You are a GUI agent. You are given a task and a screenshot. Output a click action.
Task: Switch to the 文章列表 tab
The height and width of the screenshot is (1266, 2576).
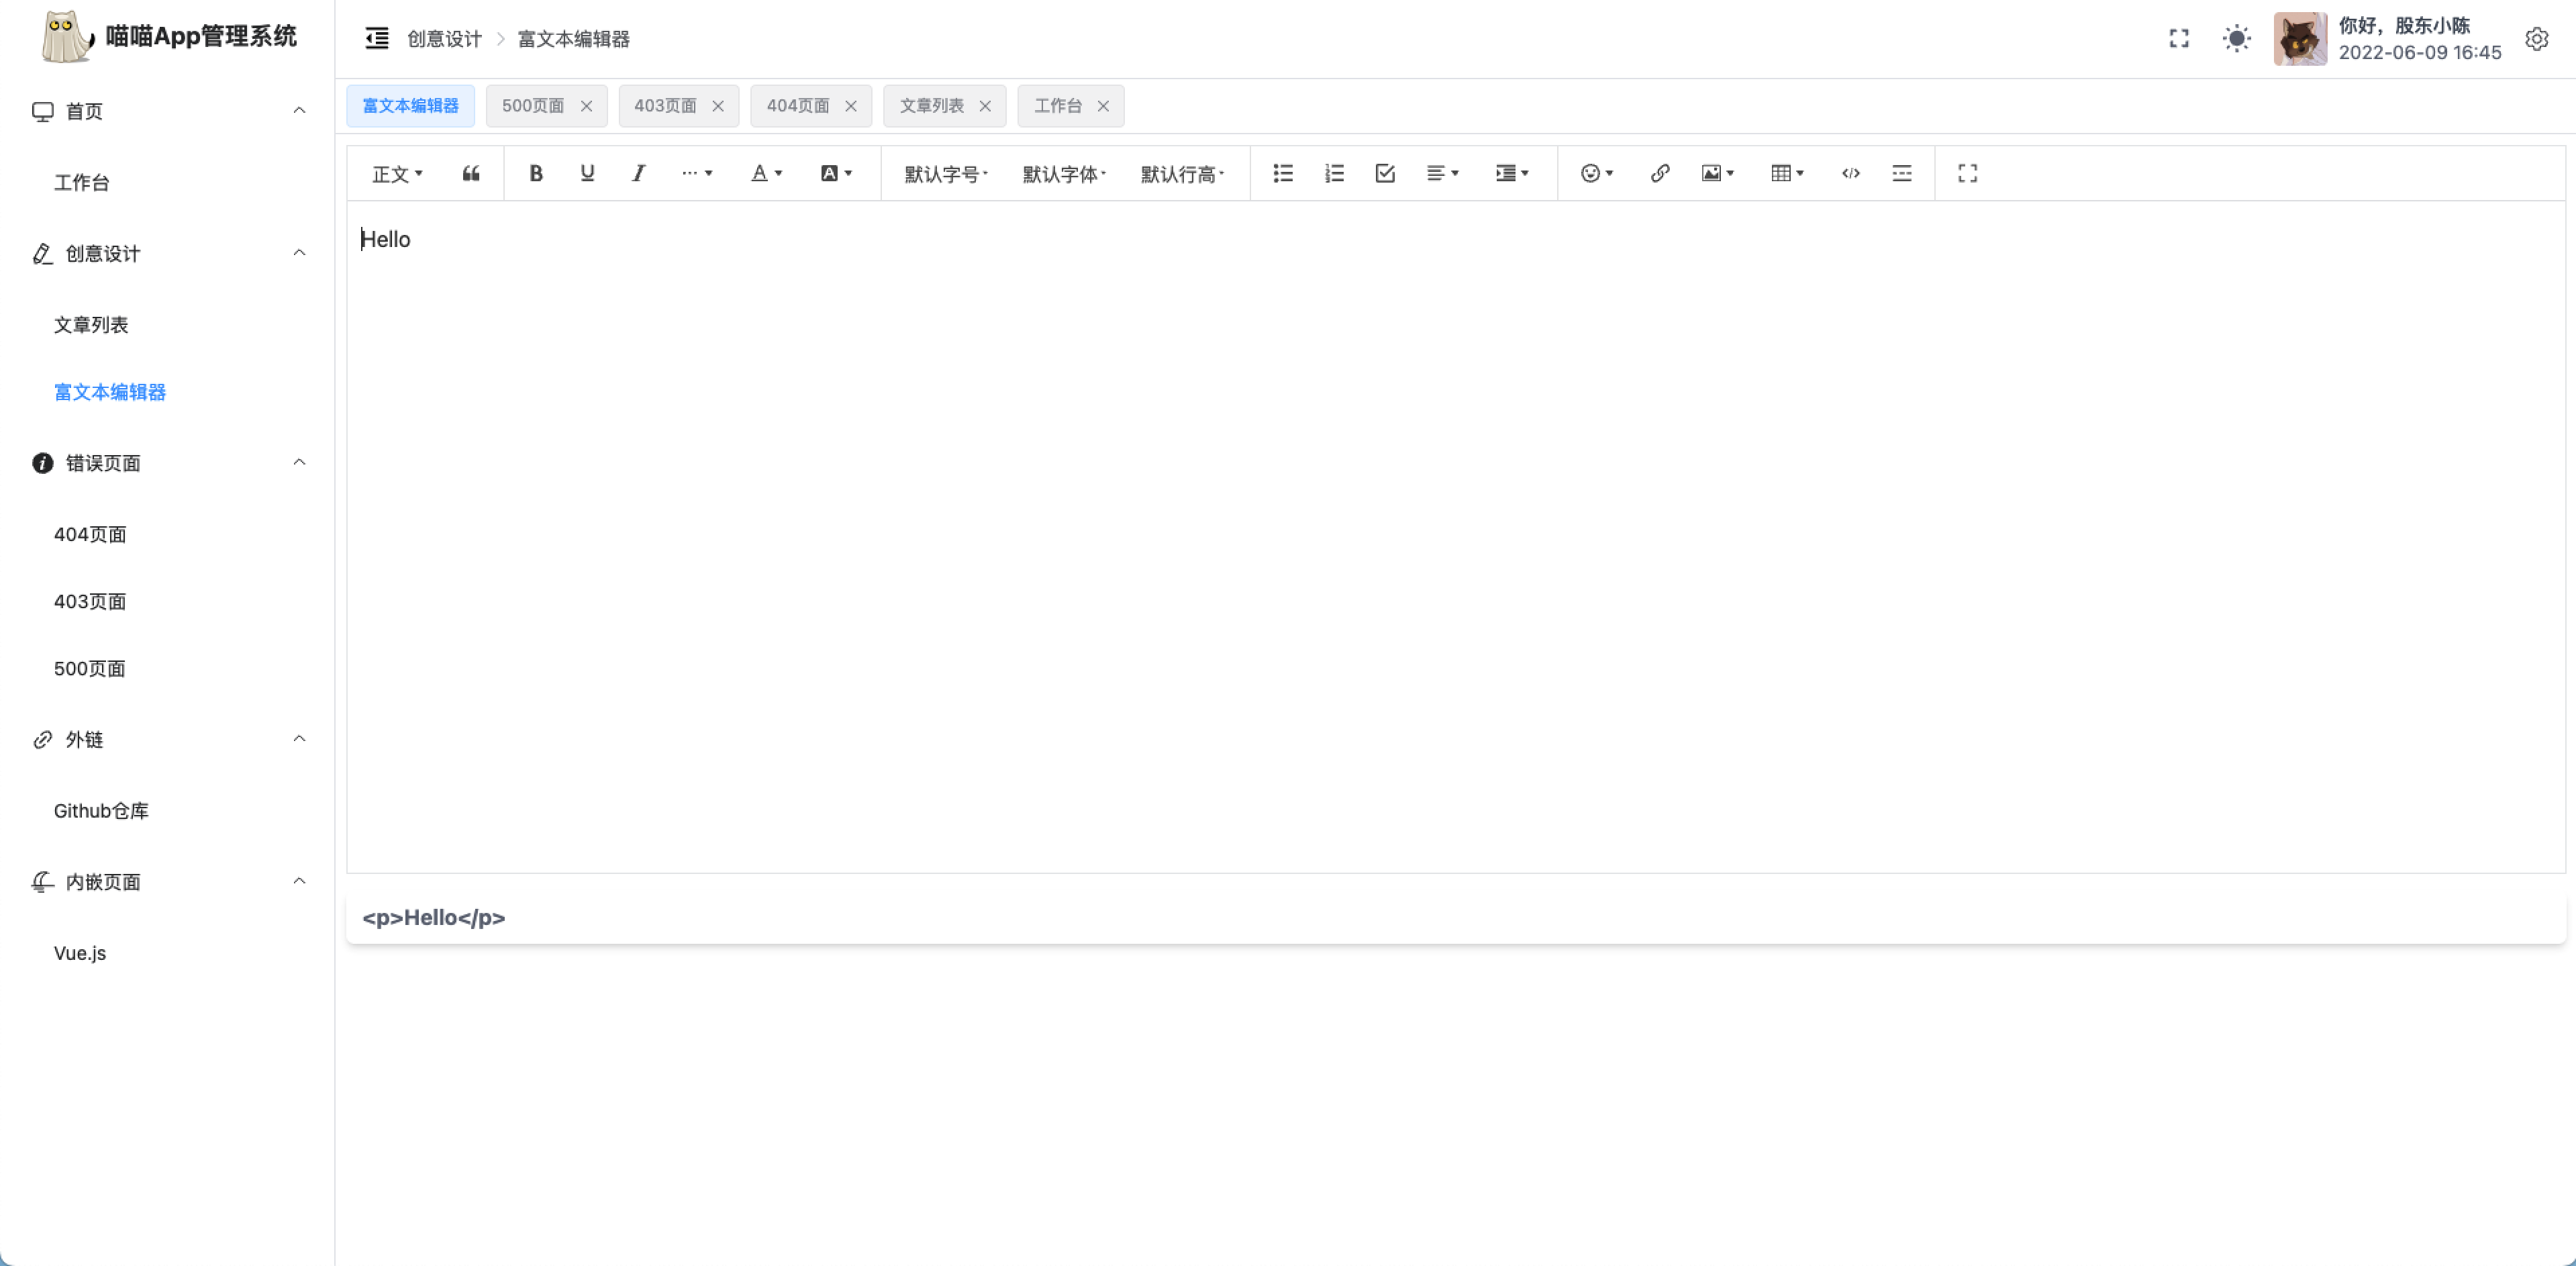(931, 106)
